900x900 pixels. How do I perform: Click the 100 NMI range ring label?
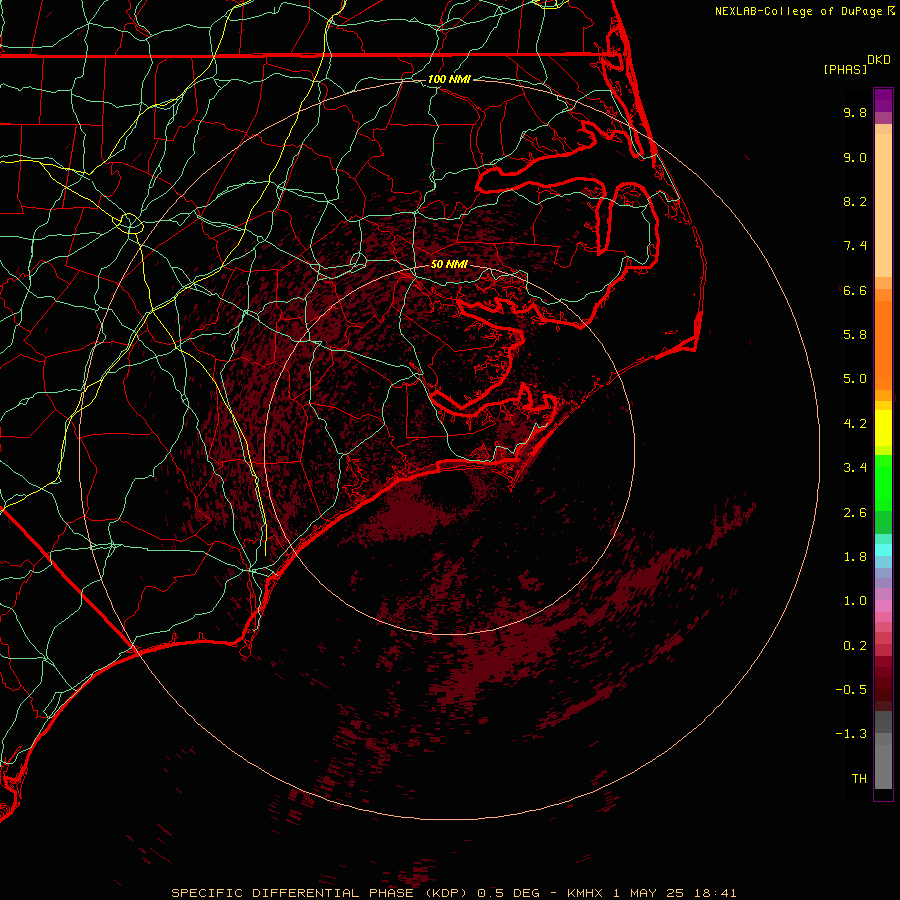click(449, 79)
